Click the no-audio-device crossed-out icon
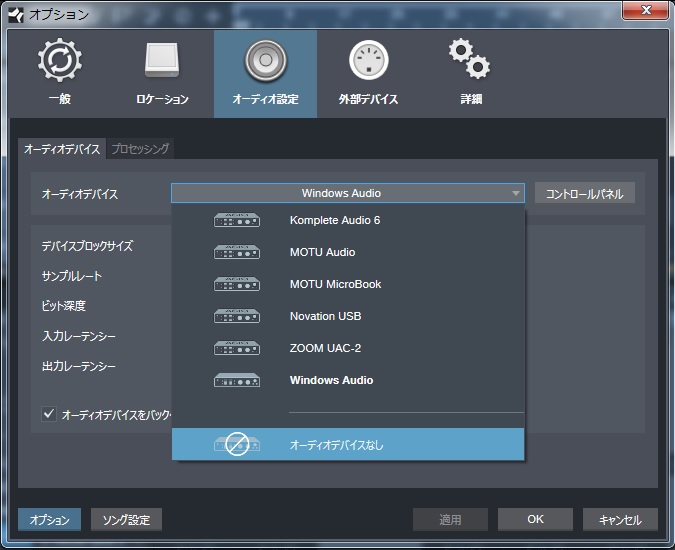Viewport: 675px width, 550px height. tap(237, 444)
